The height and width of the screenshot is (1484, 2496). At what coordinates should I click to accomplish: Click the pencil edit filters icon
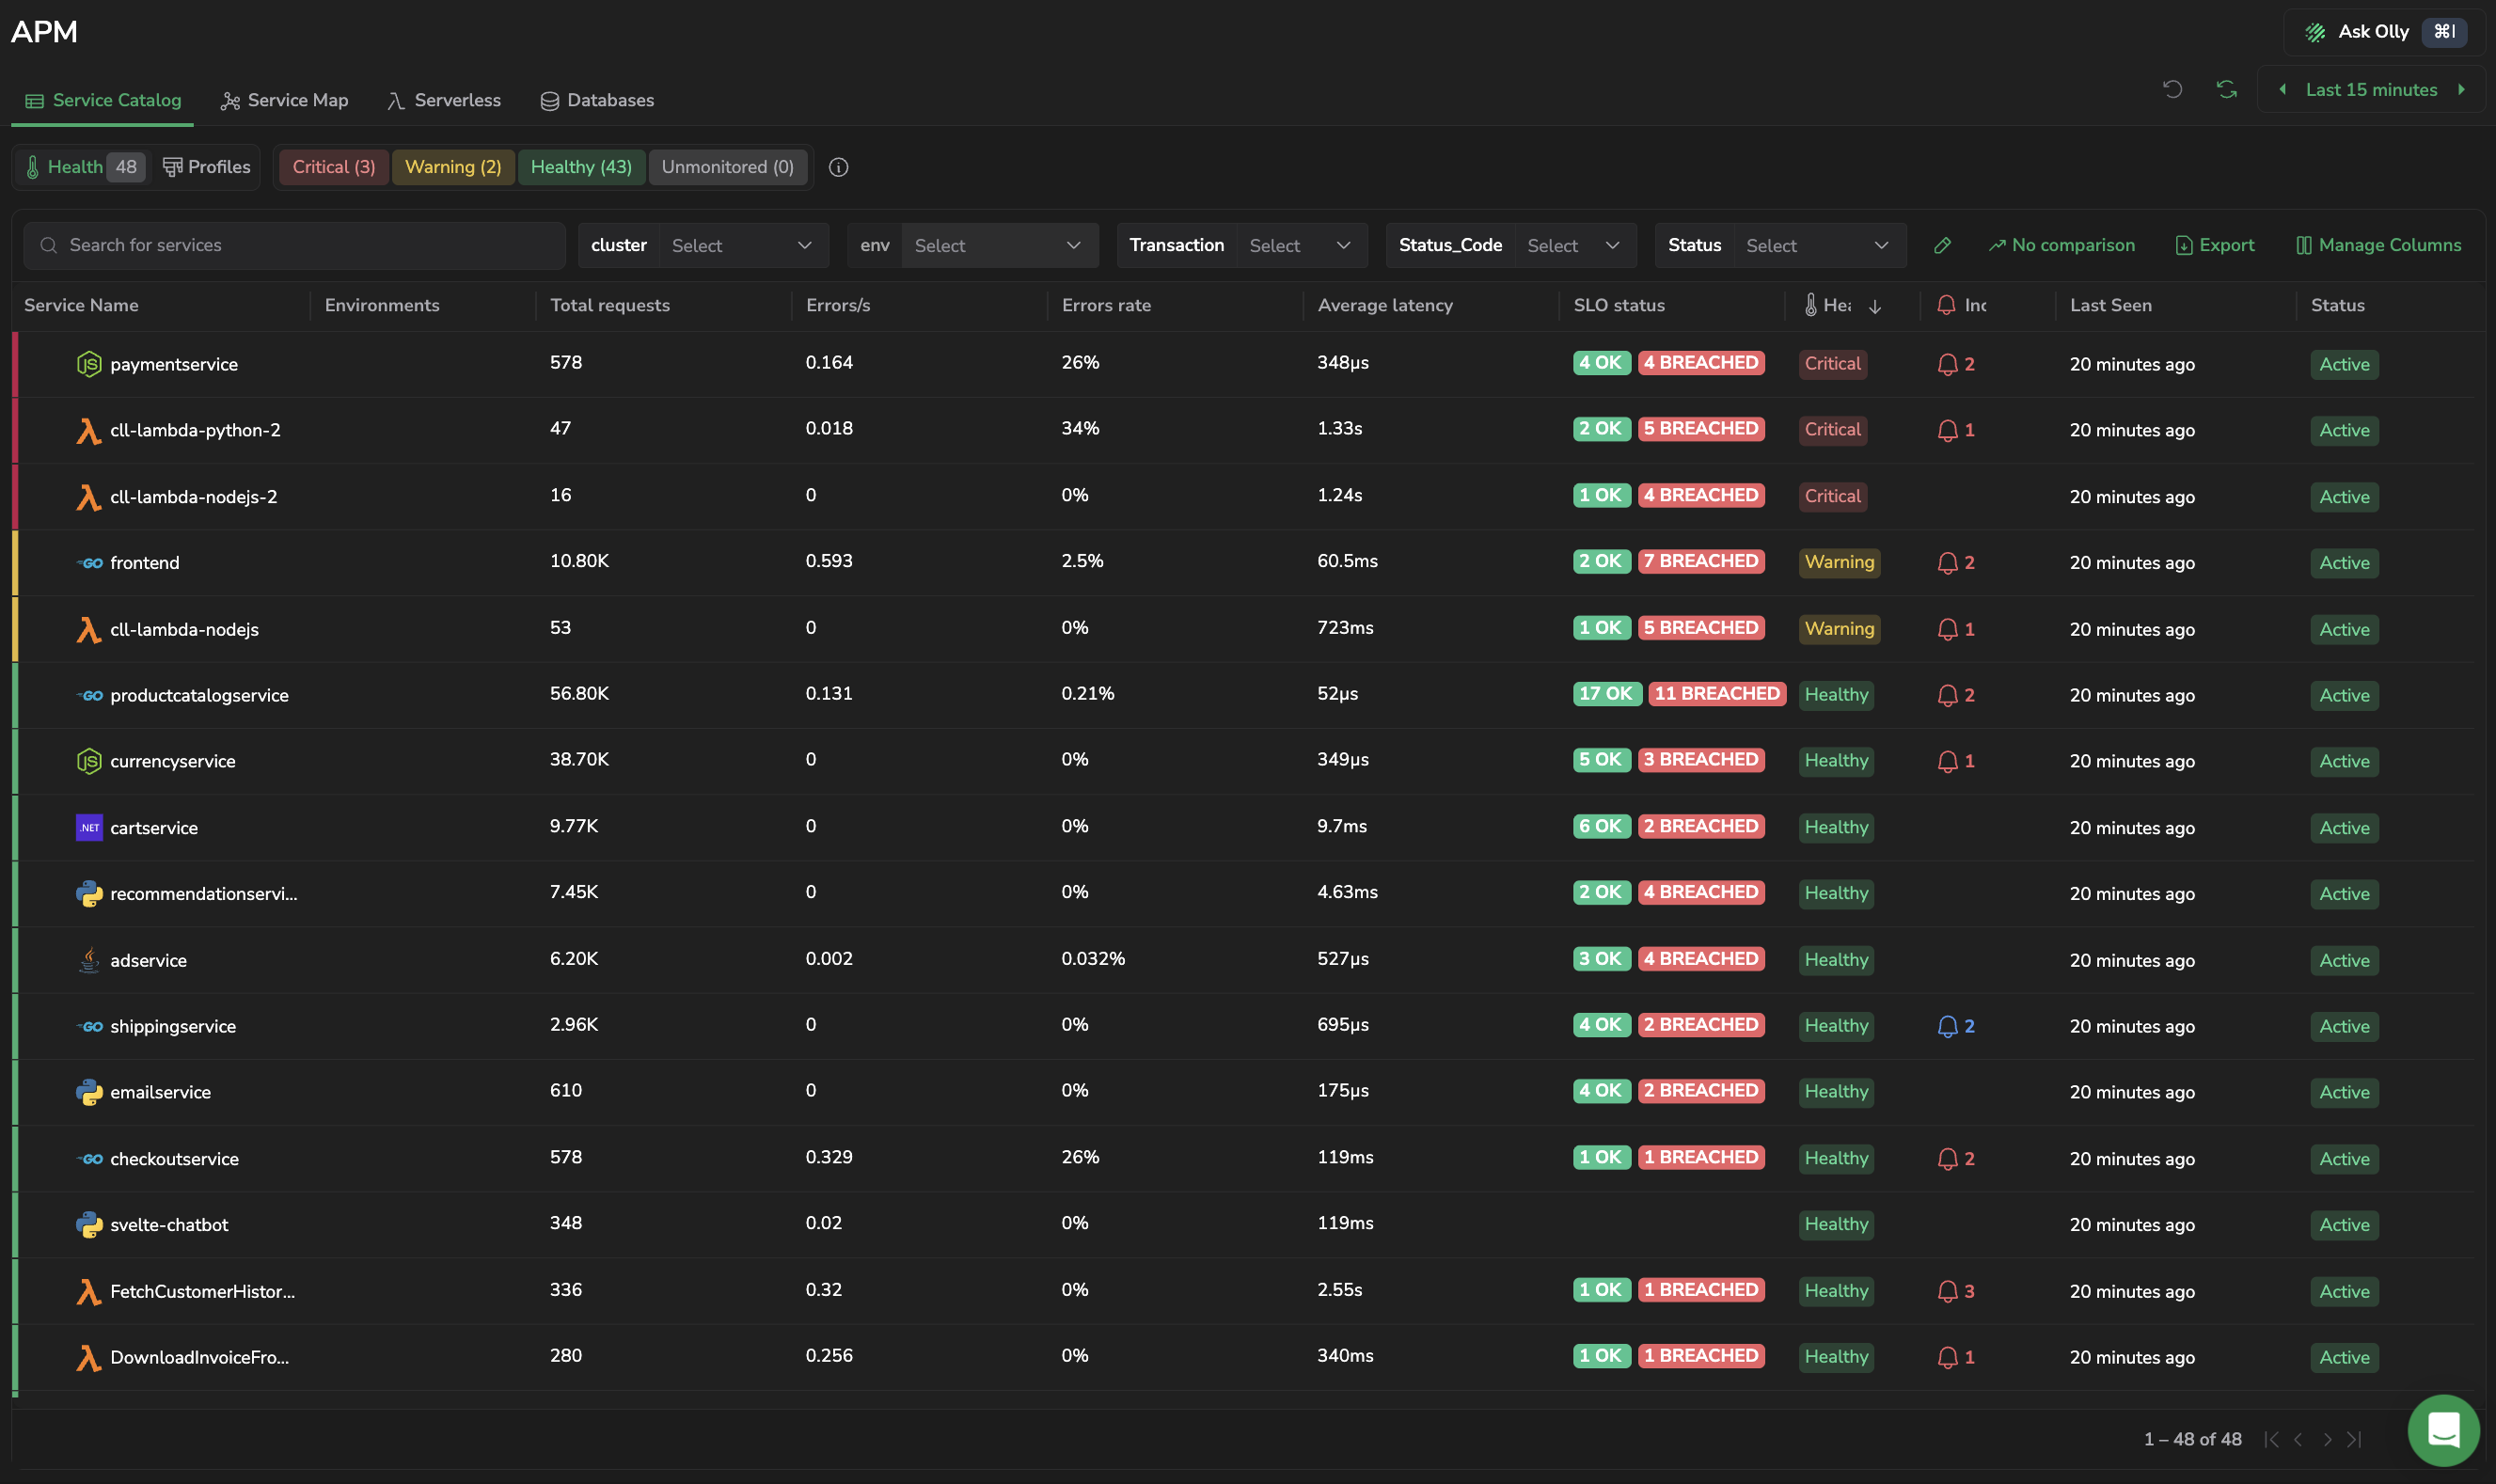pos(1942,245)
